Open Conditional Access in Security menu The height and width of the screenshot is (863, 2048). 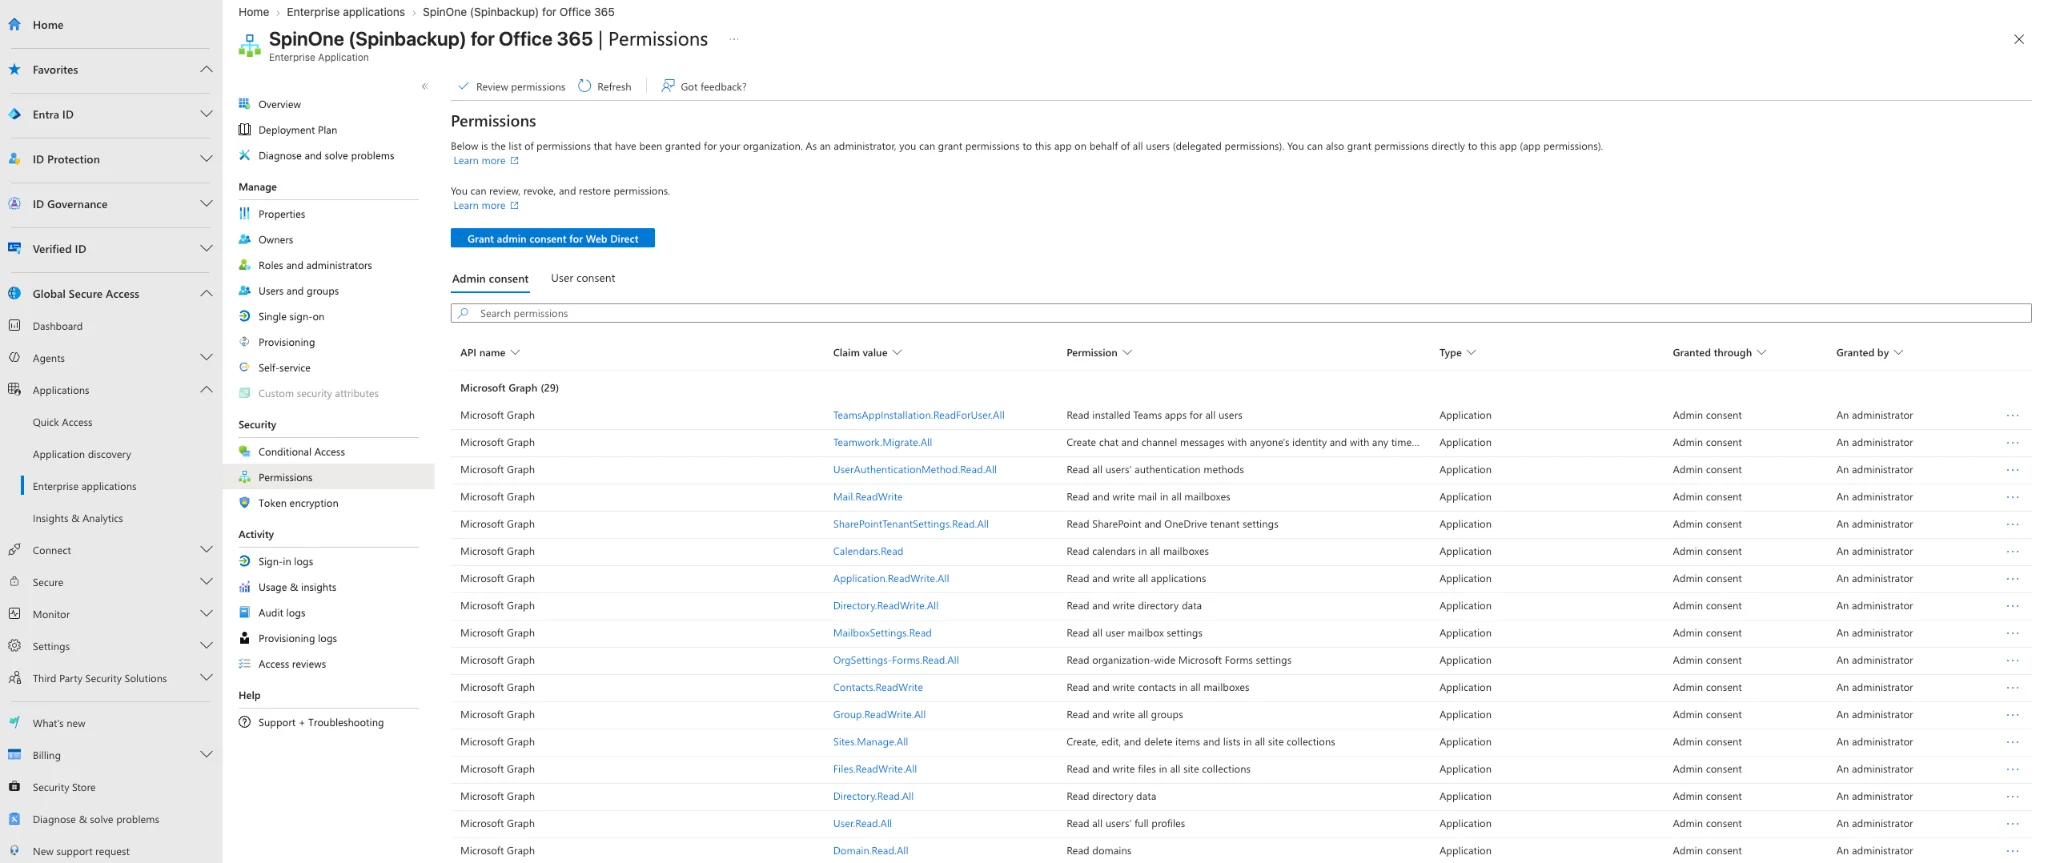point(301,452)
